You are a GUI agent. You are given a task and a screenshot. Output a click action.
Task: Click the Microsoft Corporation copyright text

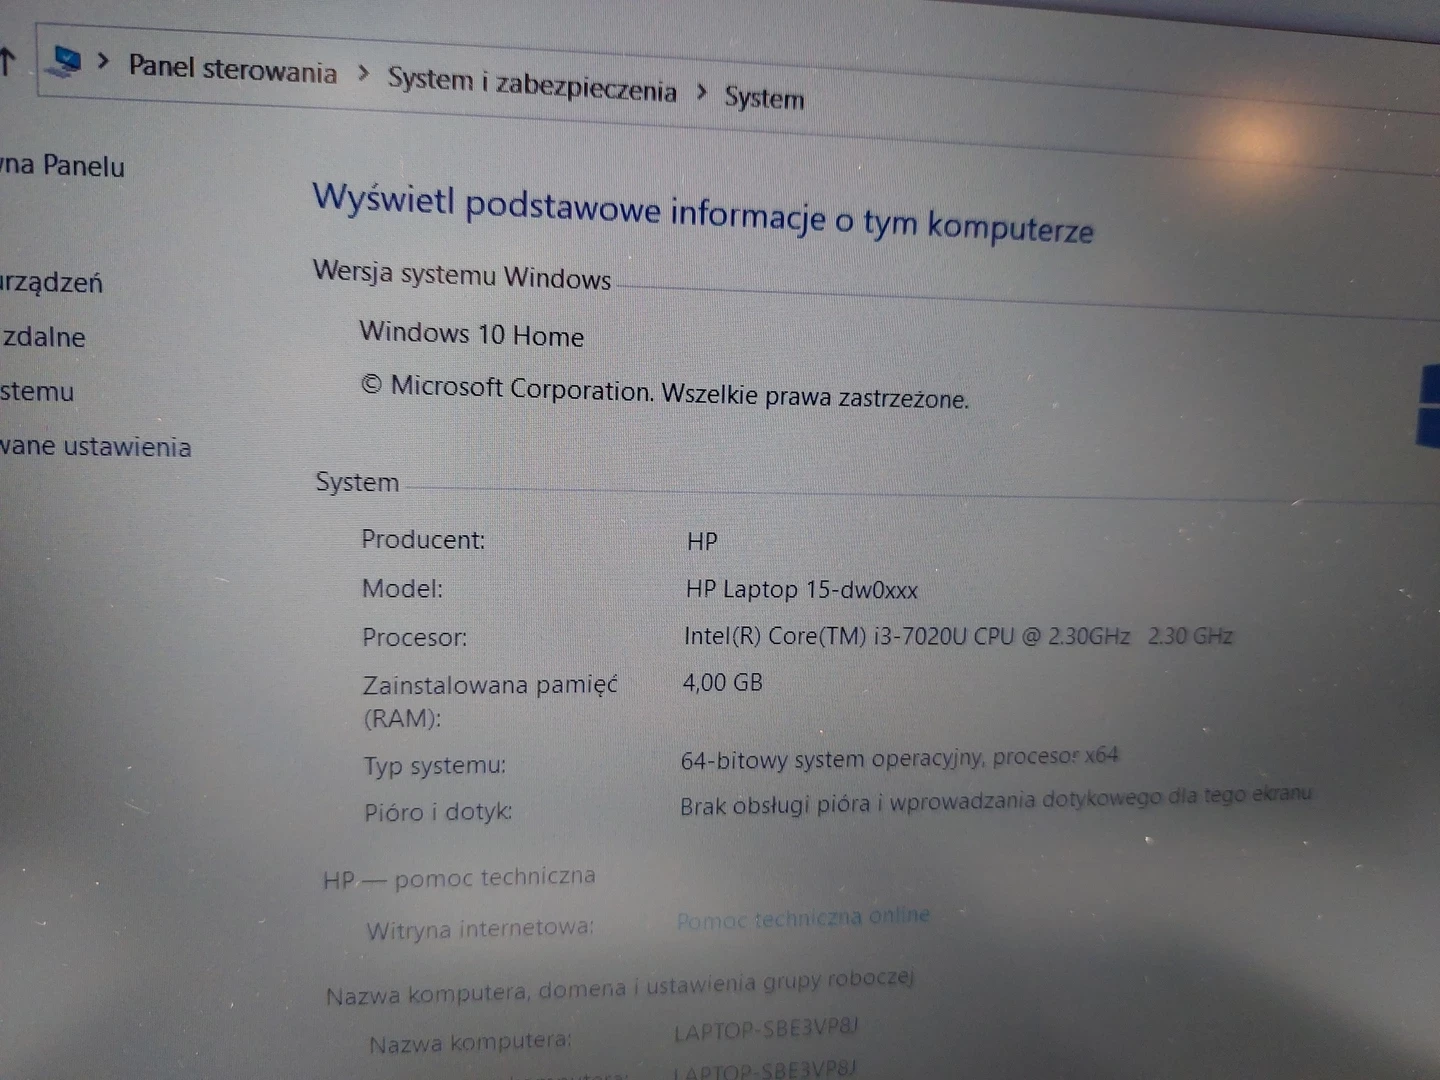click(x=665, y=391)
